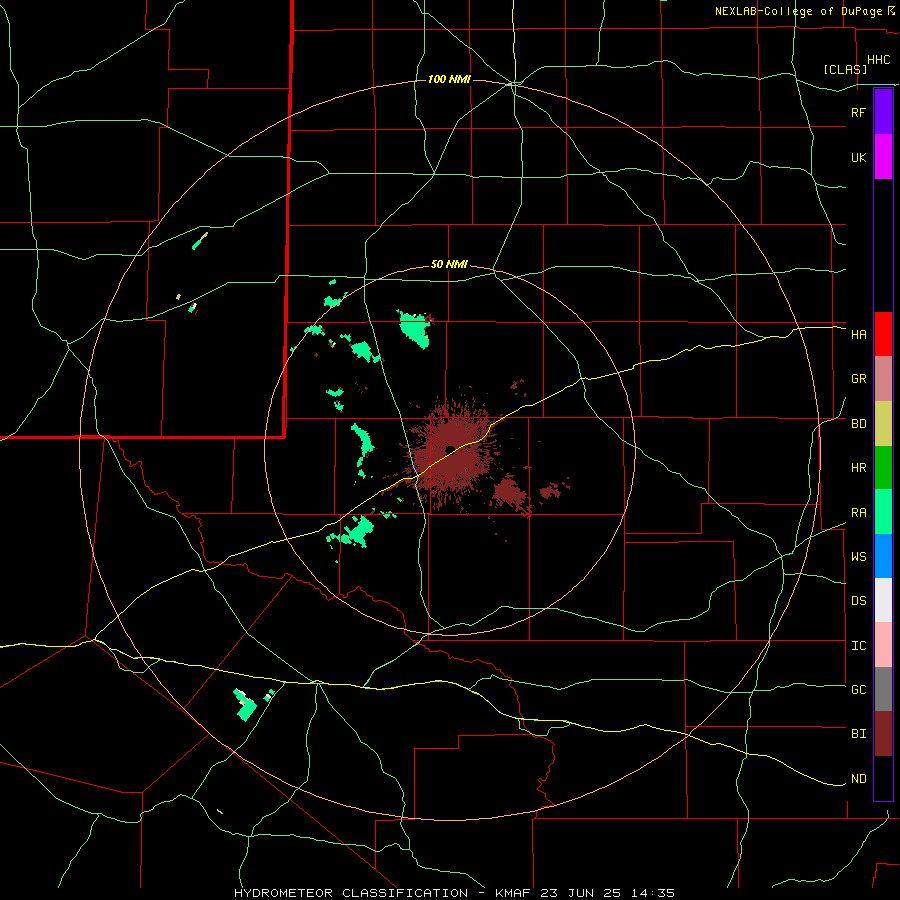Click the pink GR legend swatch
The image size is (900, 900).
[883, 379]
